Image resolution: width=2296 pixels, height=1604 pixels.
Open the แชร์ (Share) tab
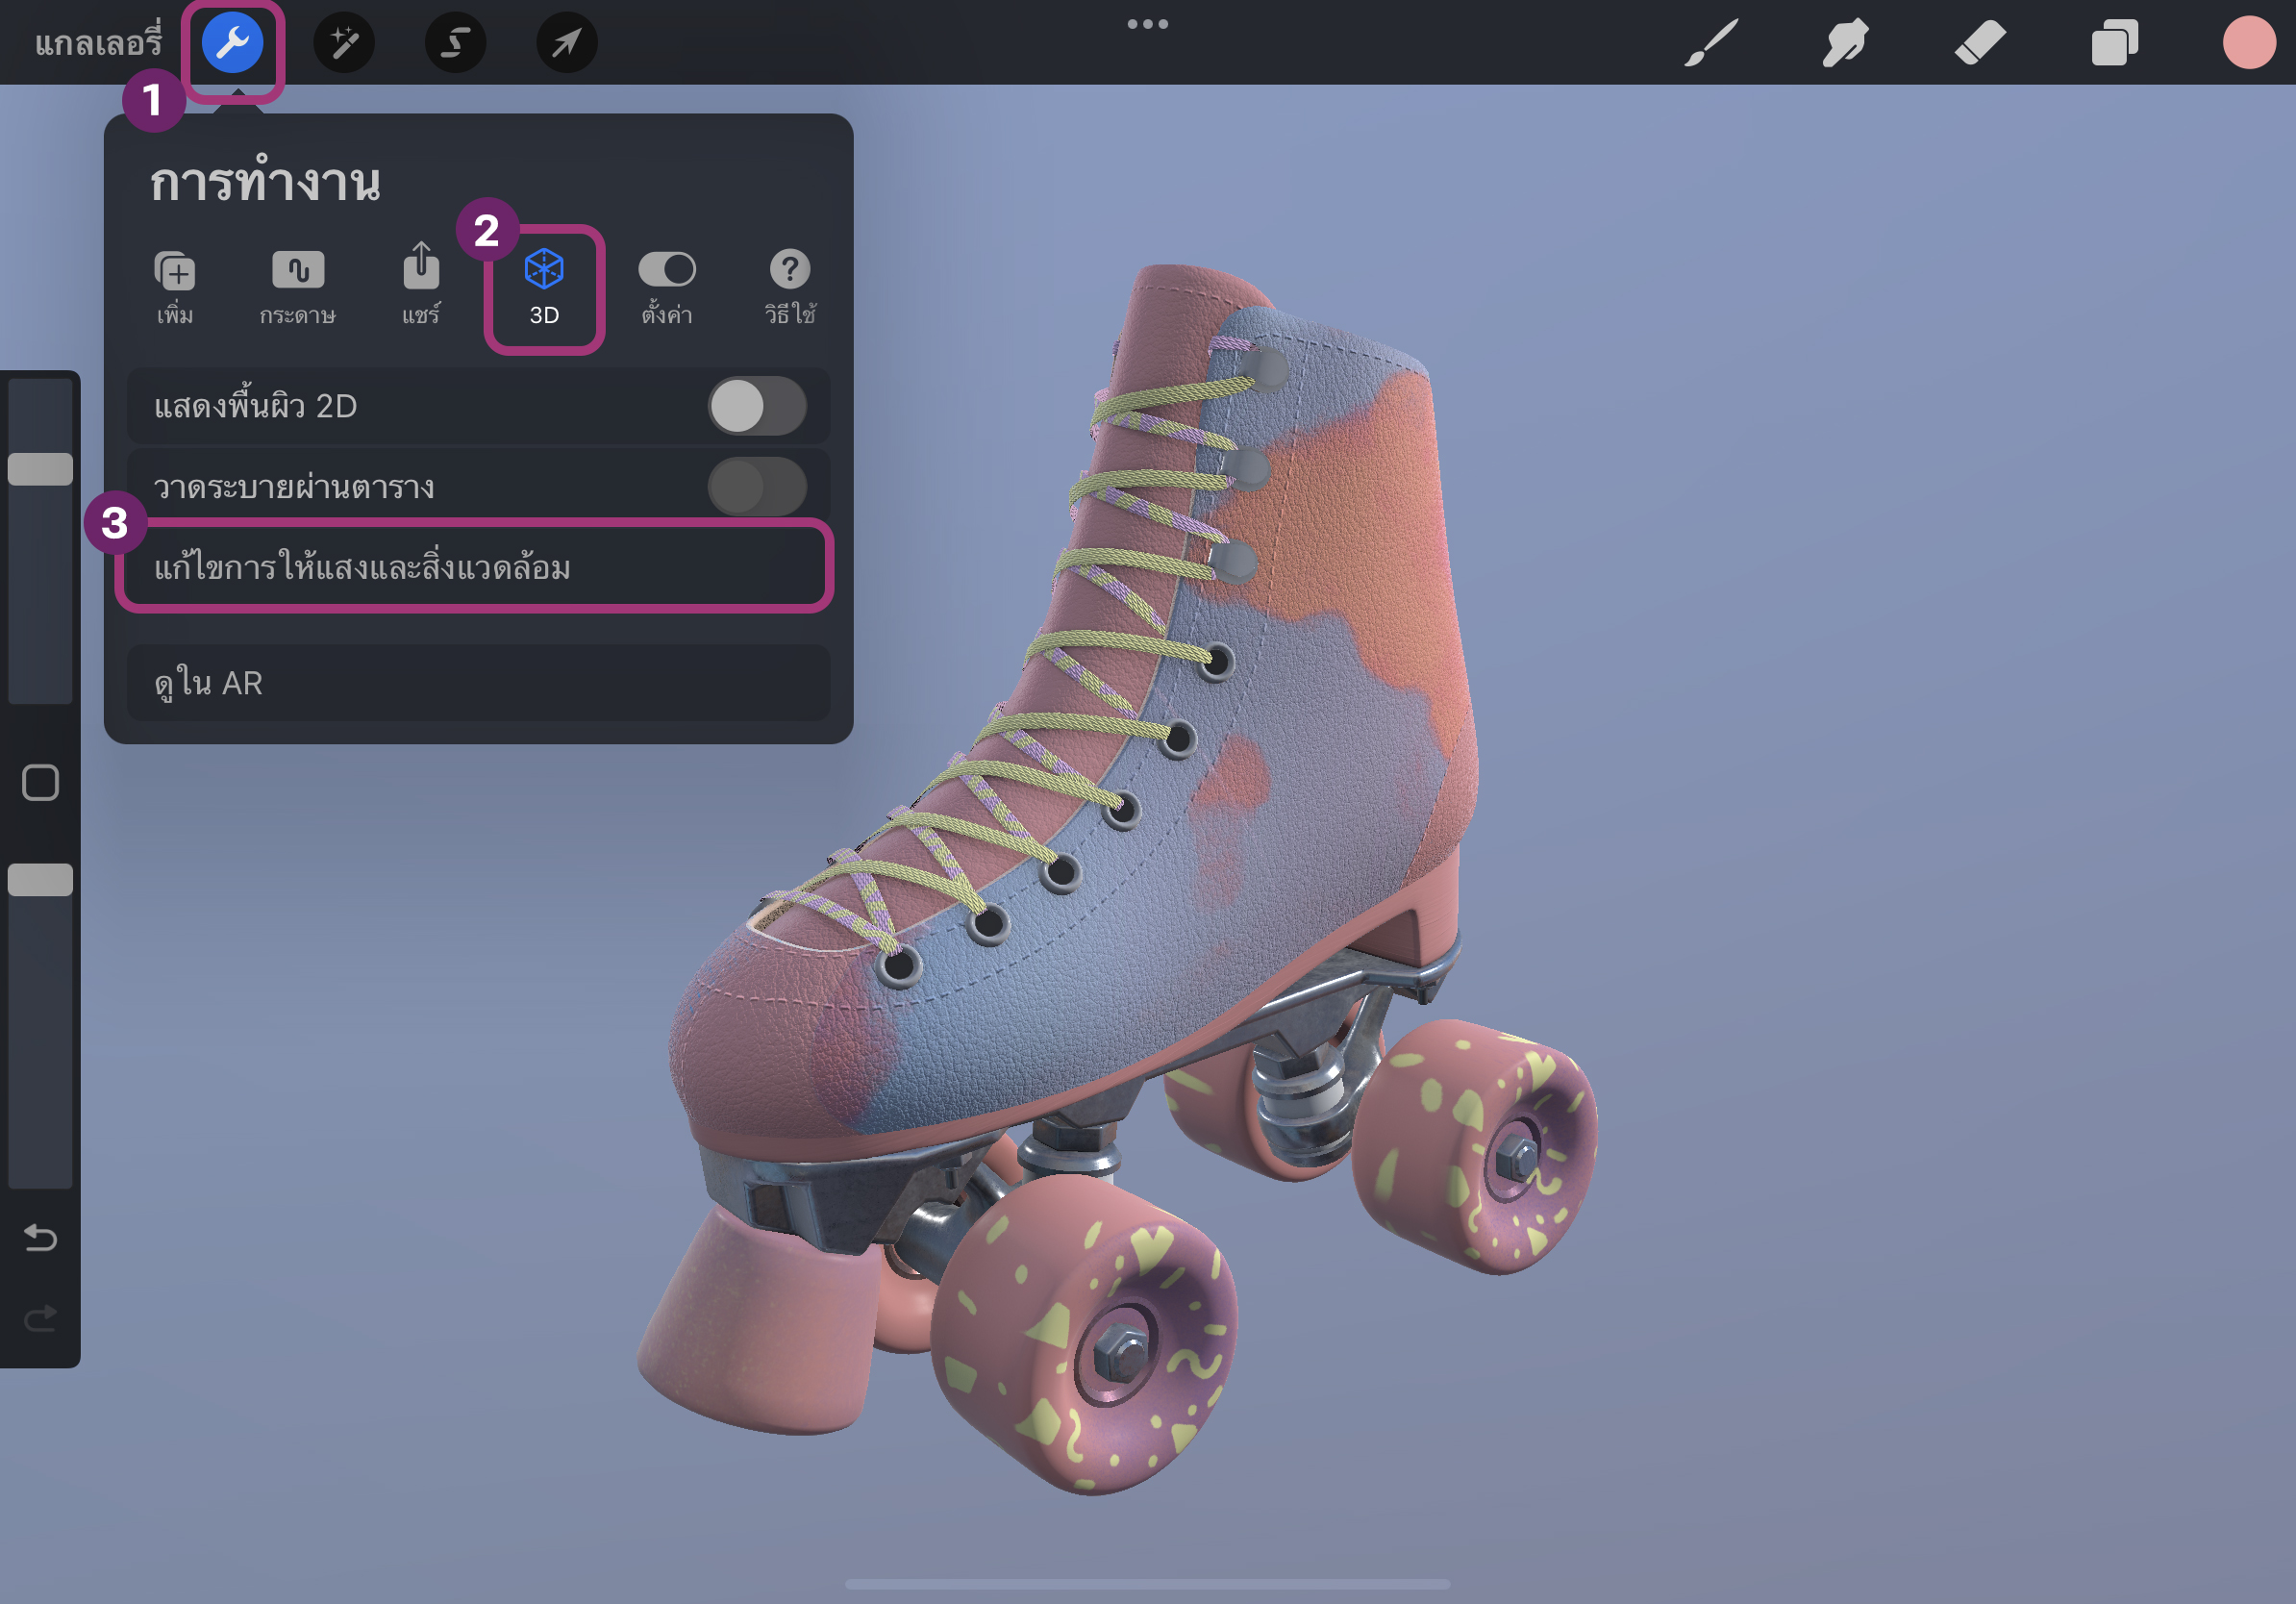(421, 288)
